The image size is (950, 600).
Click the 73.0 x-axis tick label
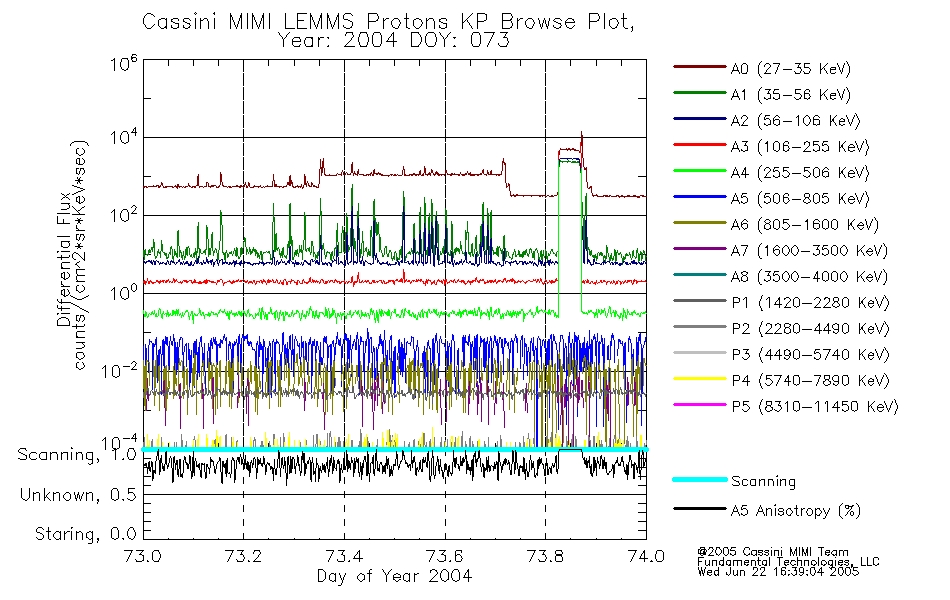pyautogui.click(x=143, y=556)
